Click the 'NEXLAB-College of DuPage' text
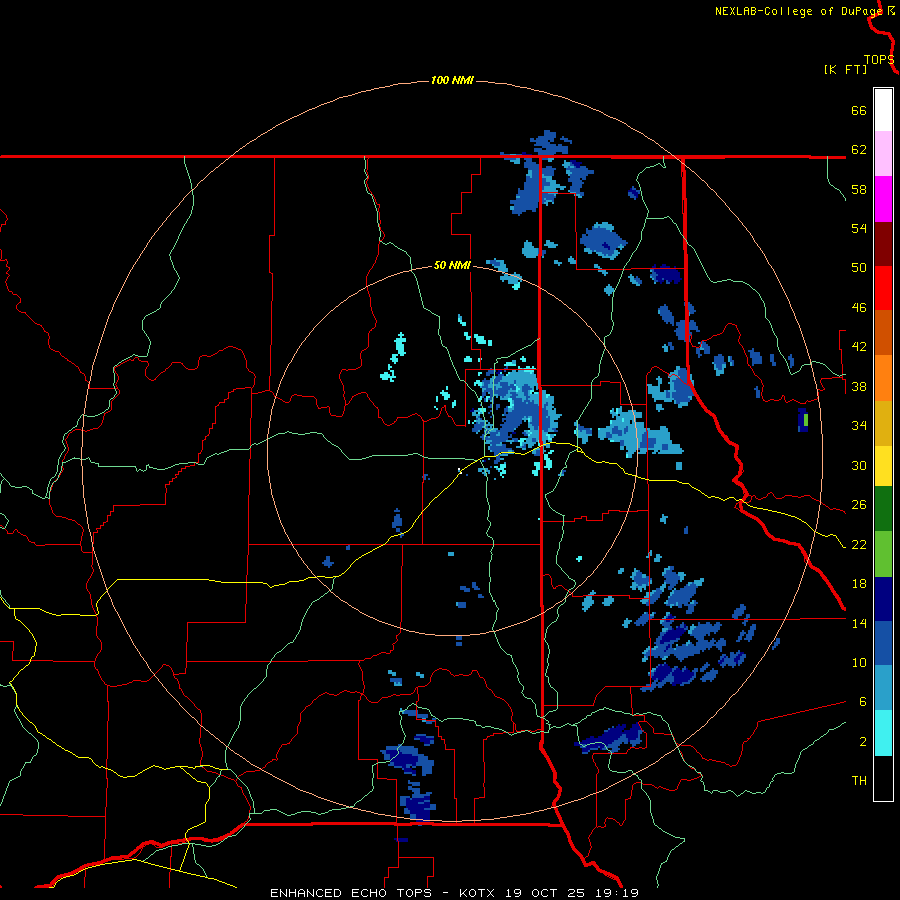The width and height of the screenshot is (900, 900). coord(798,11)
